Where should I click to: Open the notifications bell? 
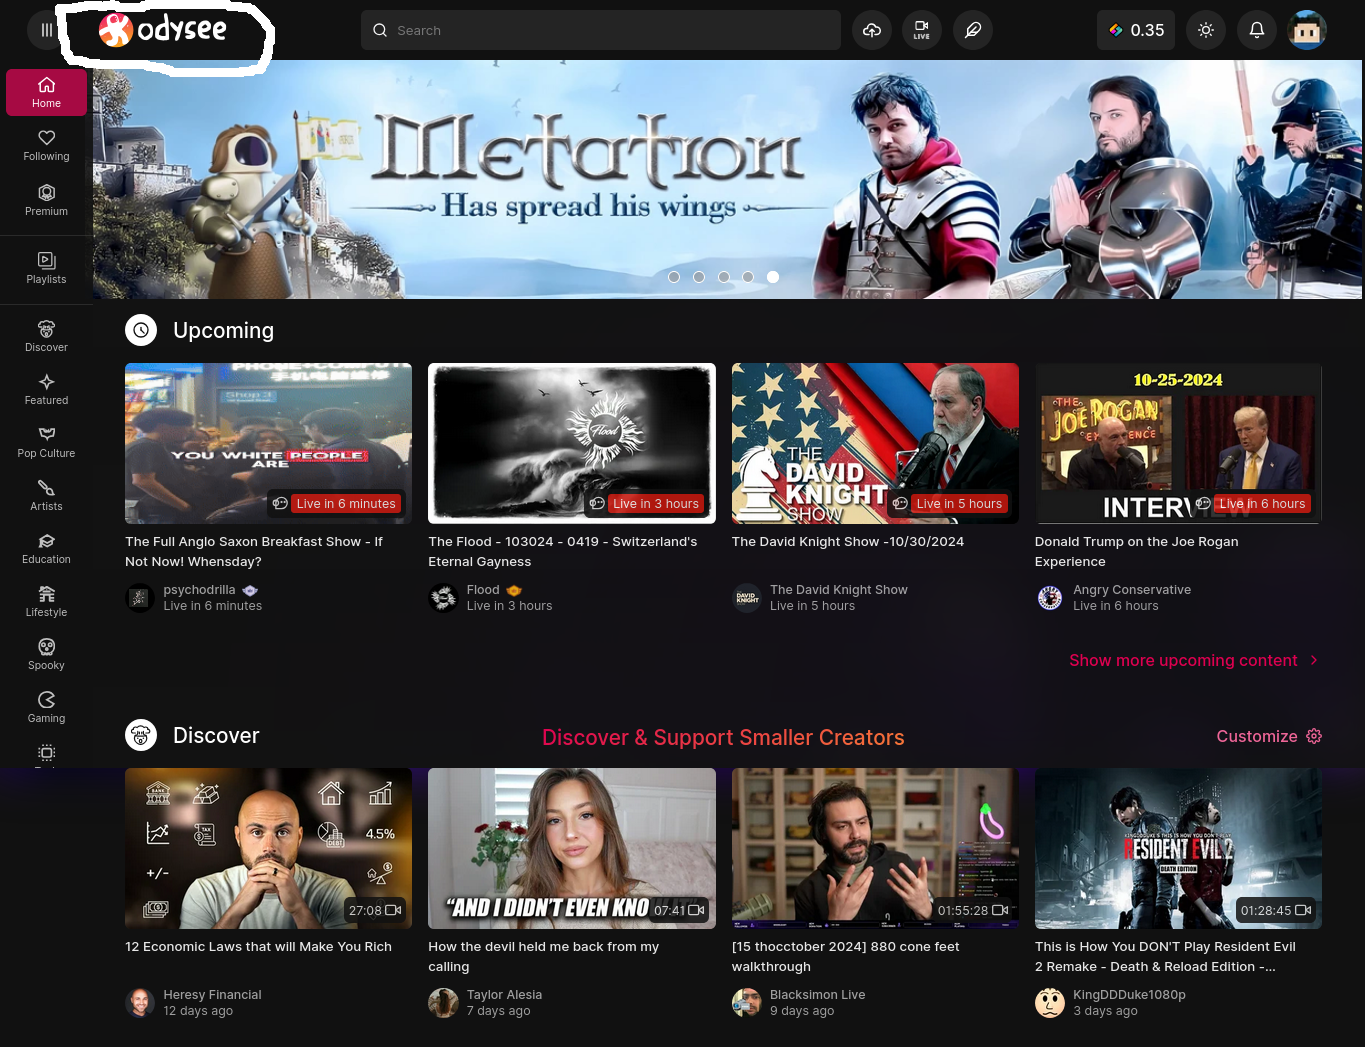(x=1257, y=30)
